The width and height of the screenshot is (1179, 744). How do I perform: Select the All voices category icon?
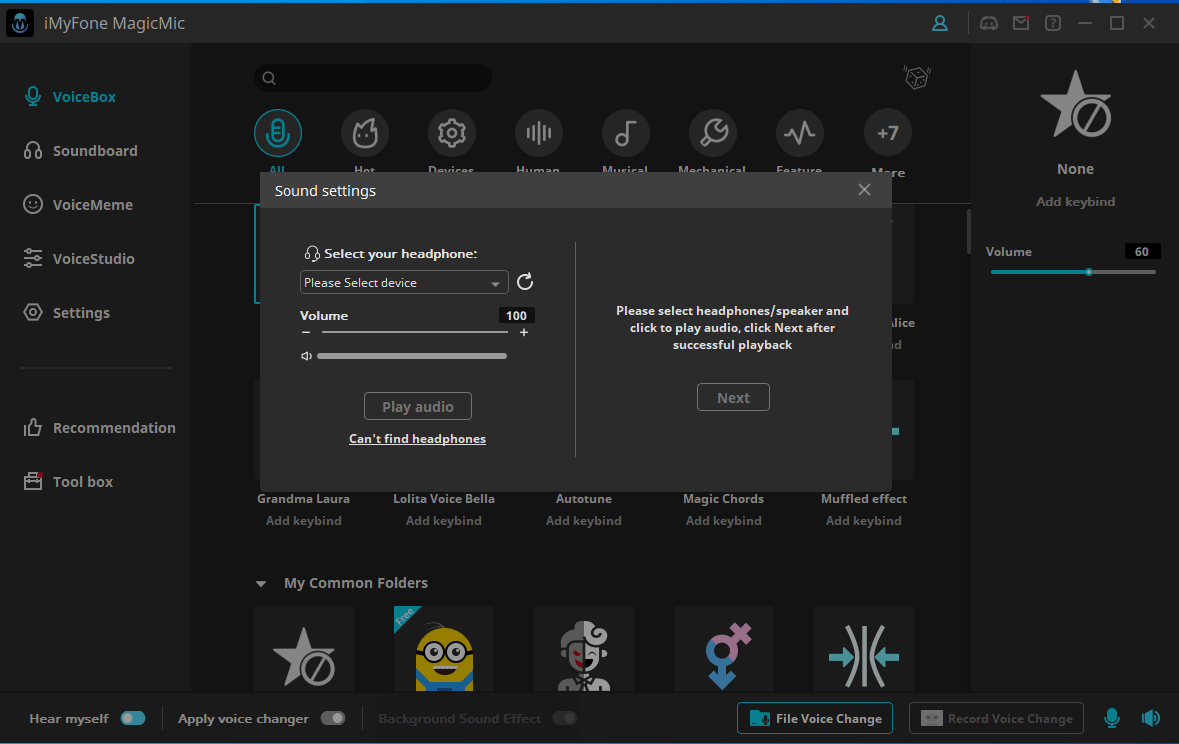point(277,133)
